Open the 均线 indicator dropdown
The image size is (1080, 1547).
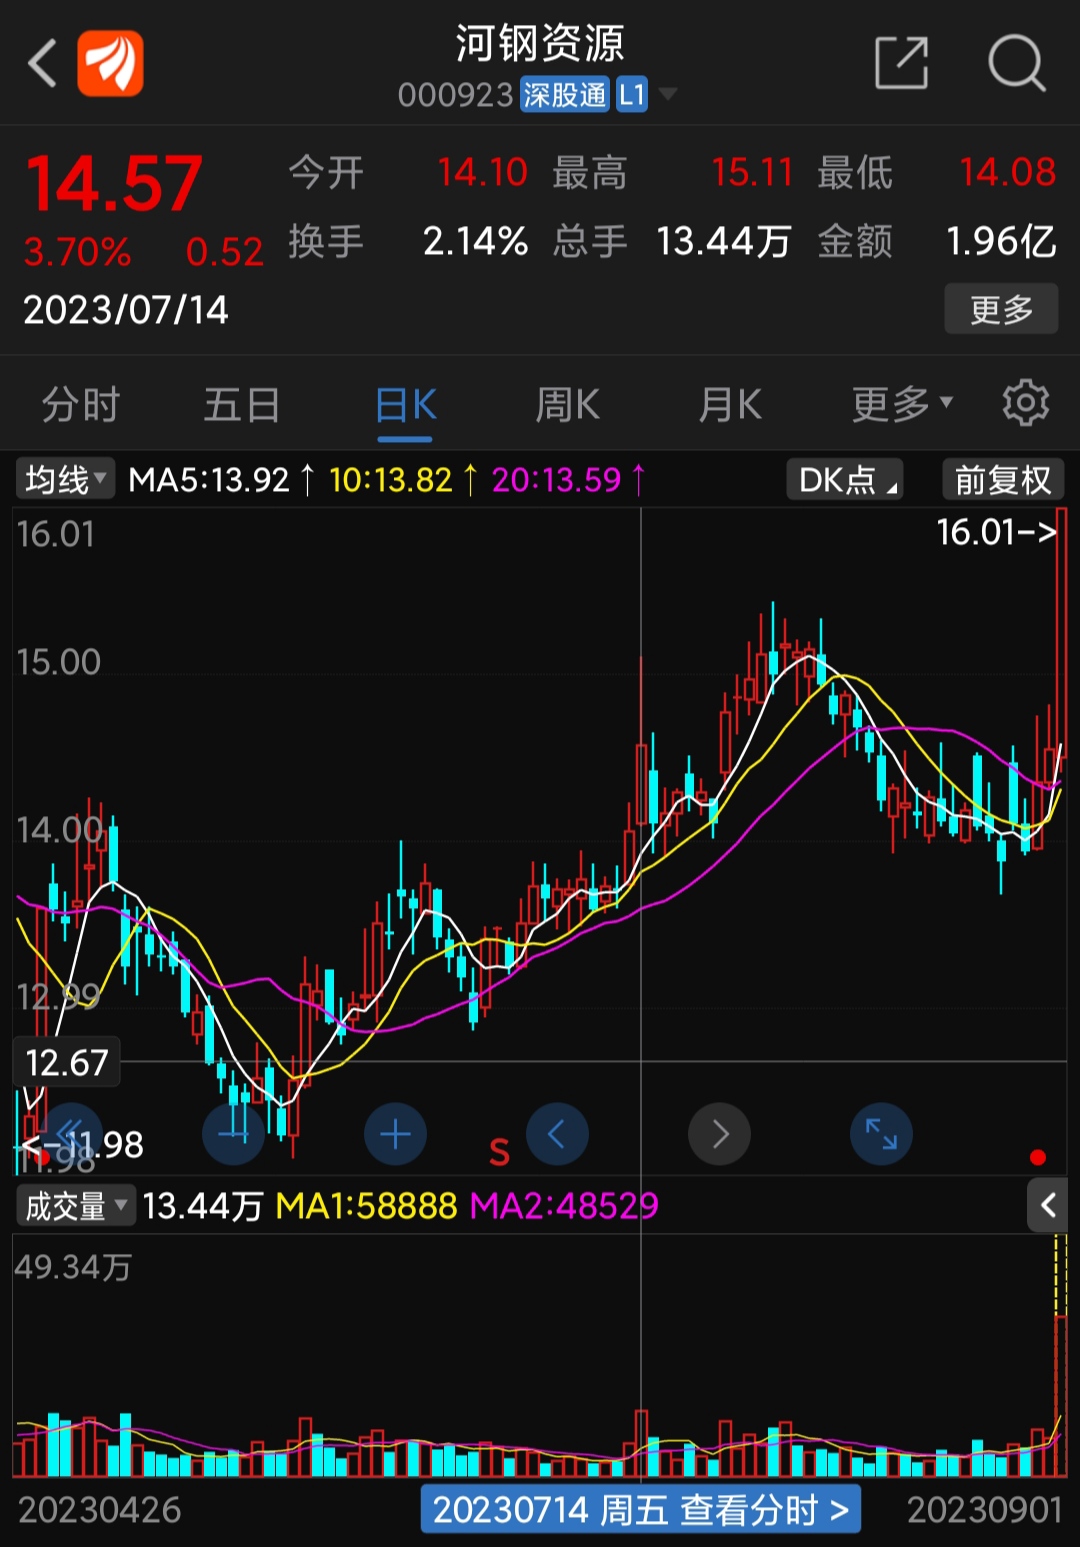66,479
